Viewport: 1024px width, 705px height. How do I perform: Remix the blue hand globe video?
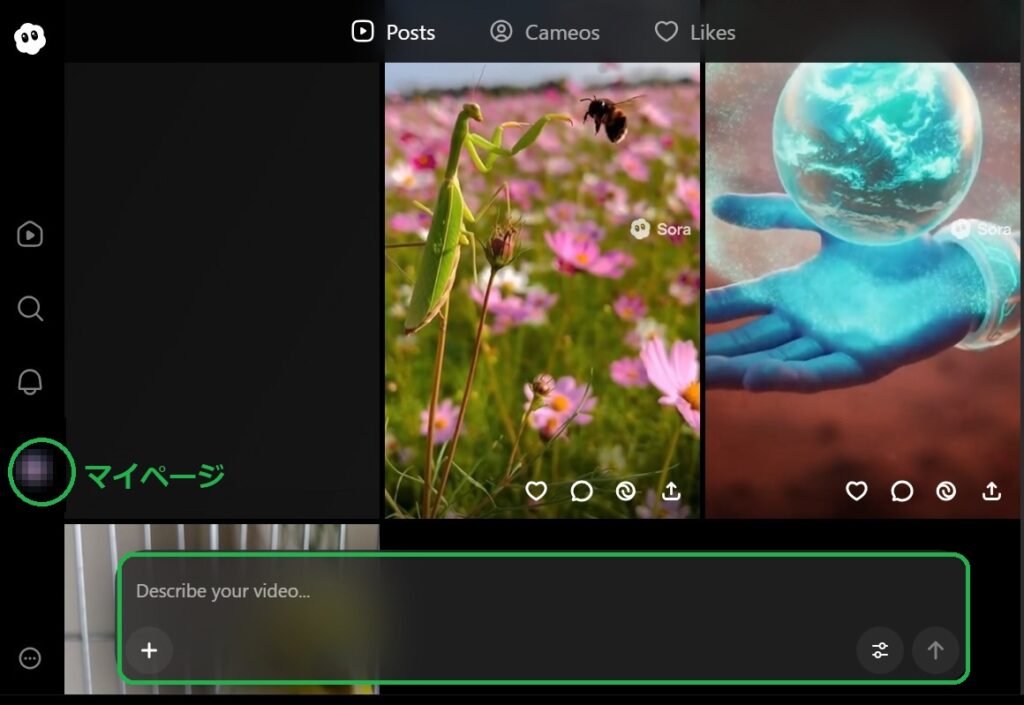(946, 491)
